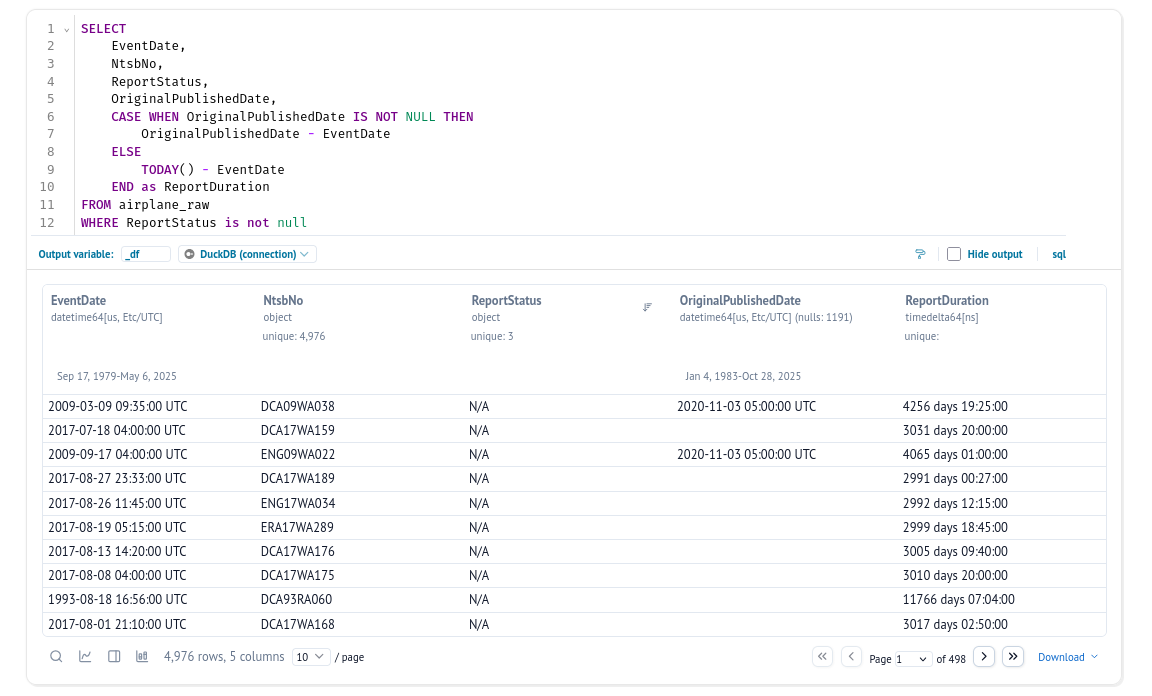Open the chart builder line-graph icon

coord(86,657)
